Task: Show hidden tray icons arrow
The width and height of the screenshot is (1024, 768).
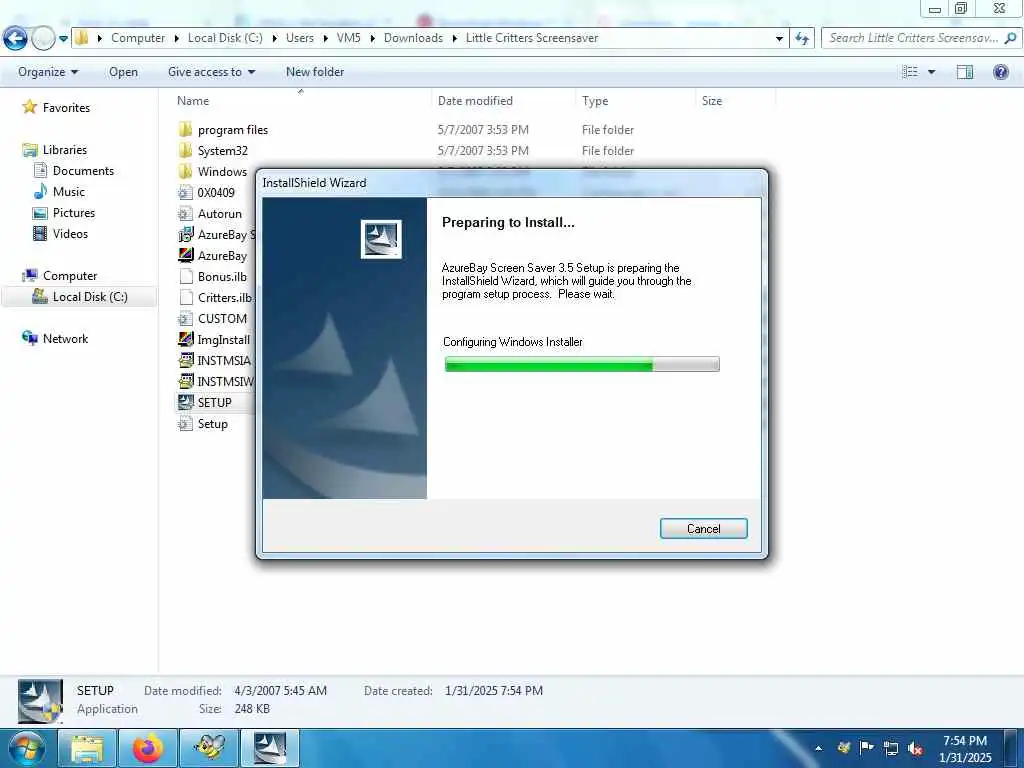Action: [818, 748]
